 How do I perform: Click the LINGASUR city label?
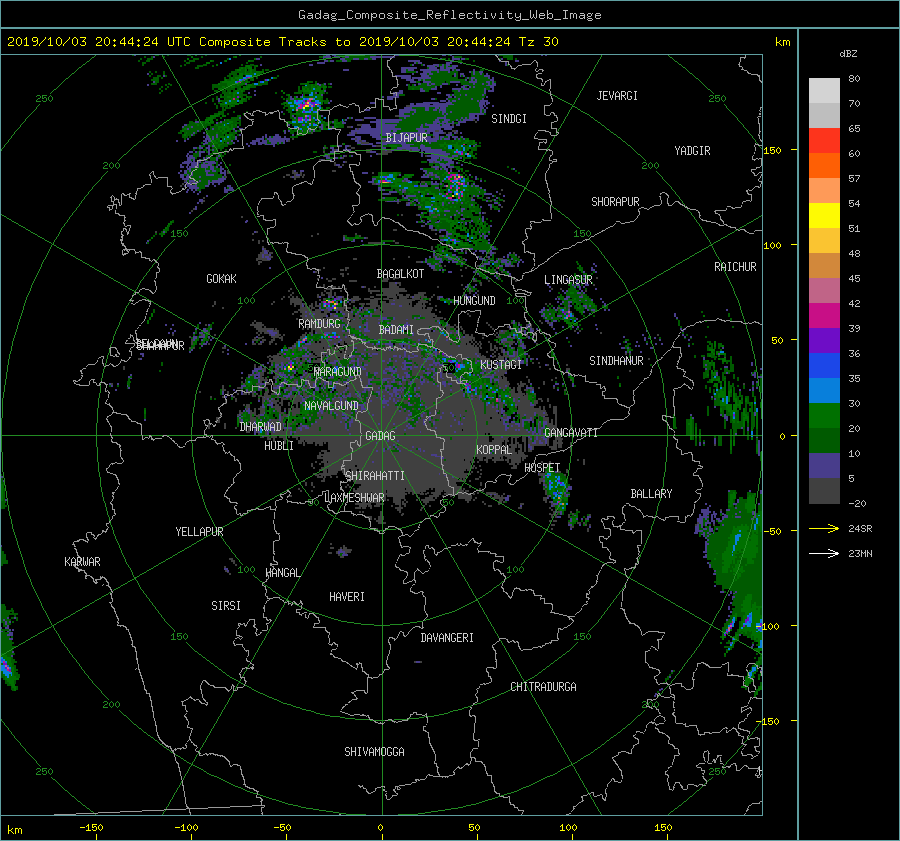(x=568, y=280)
